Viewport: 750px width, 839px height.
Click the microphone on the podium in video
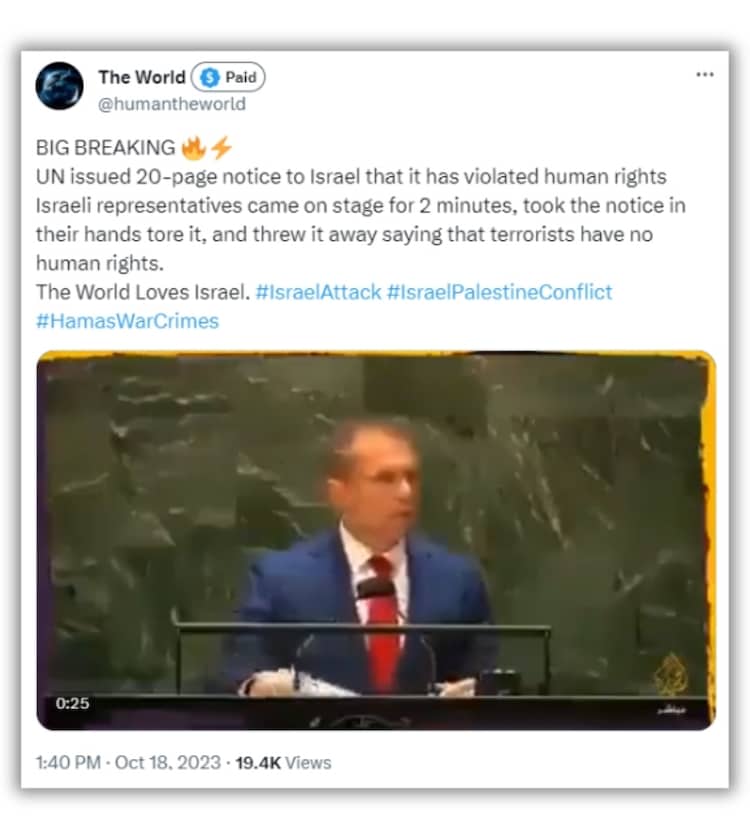pyautogui.click(x=375, y=589)
